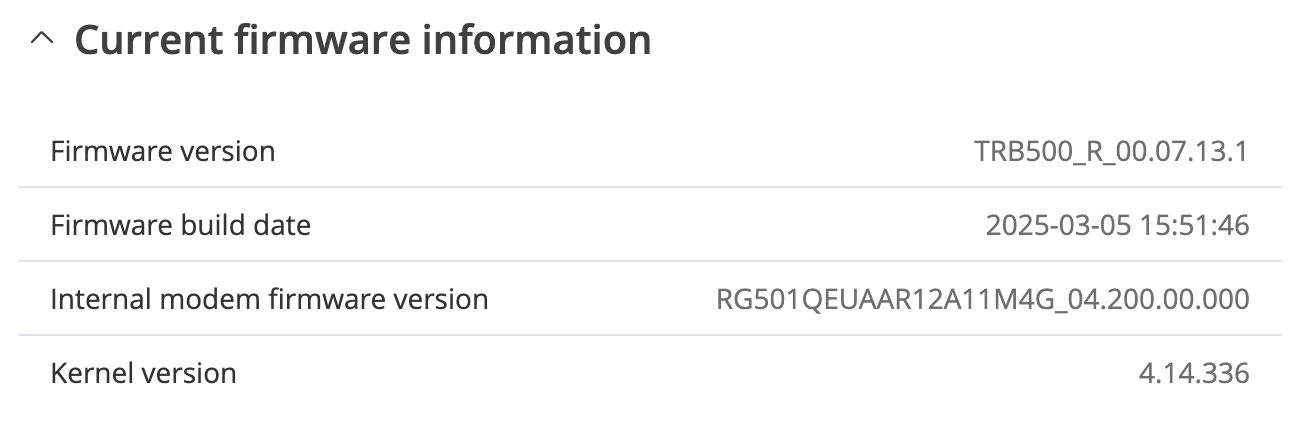The image size is (1296, 422).
Task: Click empty space in Kernel version row
Action: coord(688,374)
